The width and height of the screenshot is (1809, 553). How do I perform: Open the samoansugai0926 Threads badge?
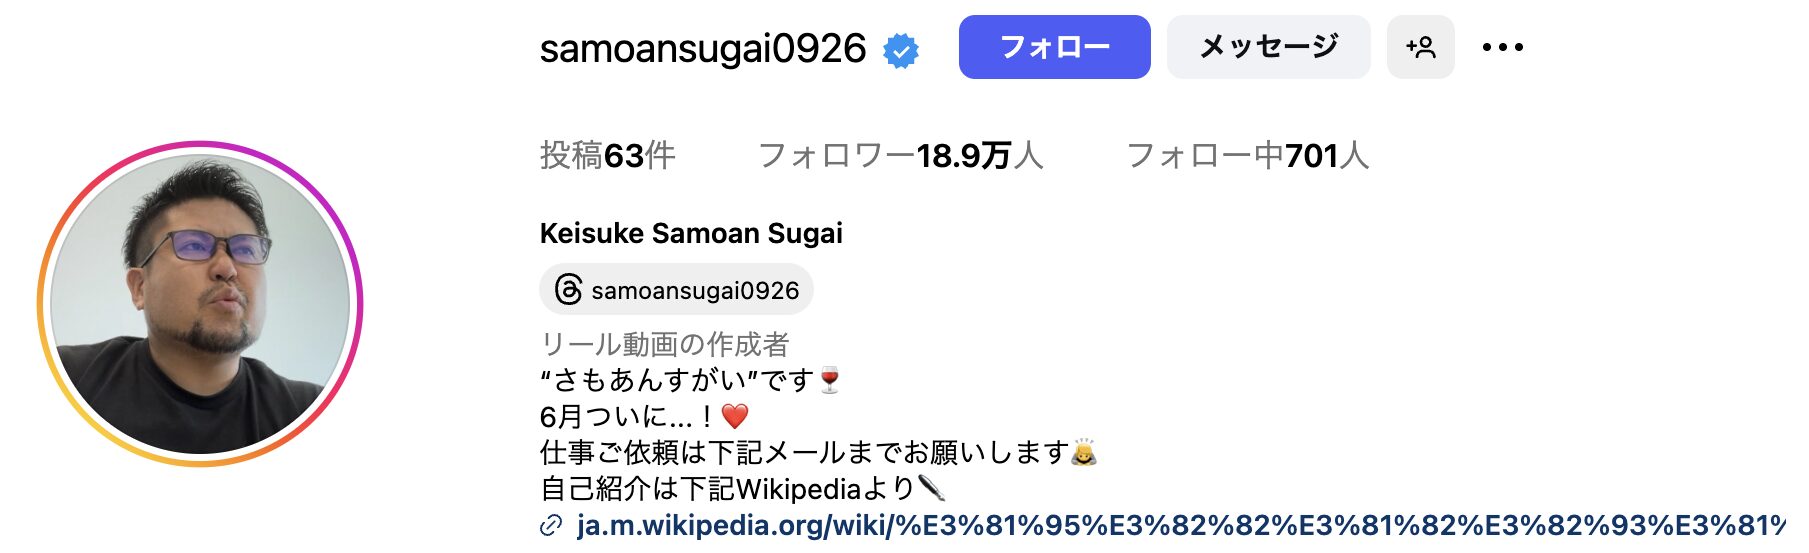676,290
